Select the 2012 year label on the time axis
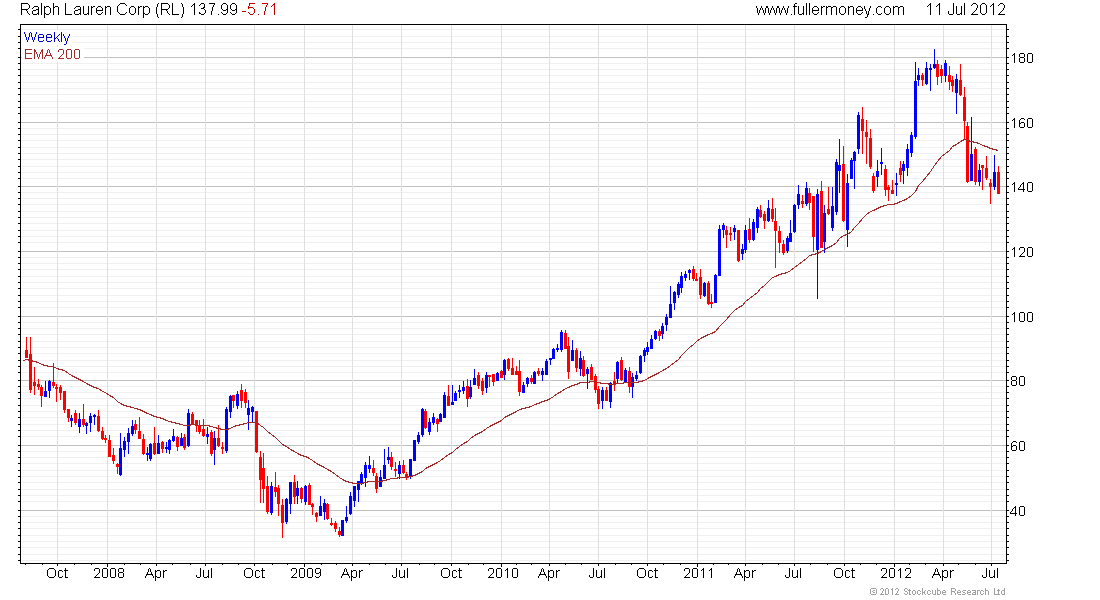 click(896, 573)
